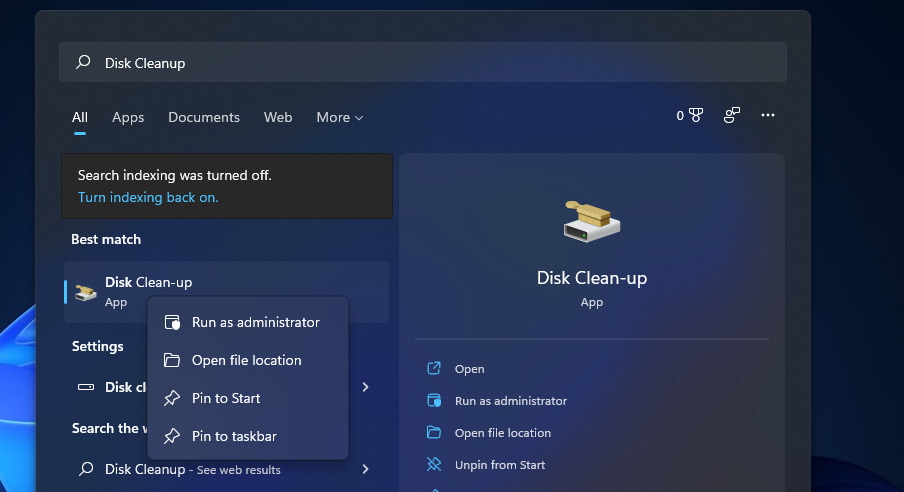Viewport: 904px width, 492px height.
Task: Click shield icon beside preview pane Run as administrator
Action: (x=434, y=400)
